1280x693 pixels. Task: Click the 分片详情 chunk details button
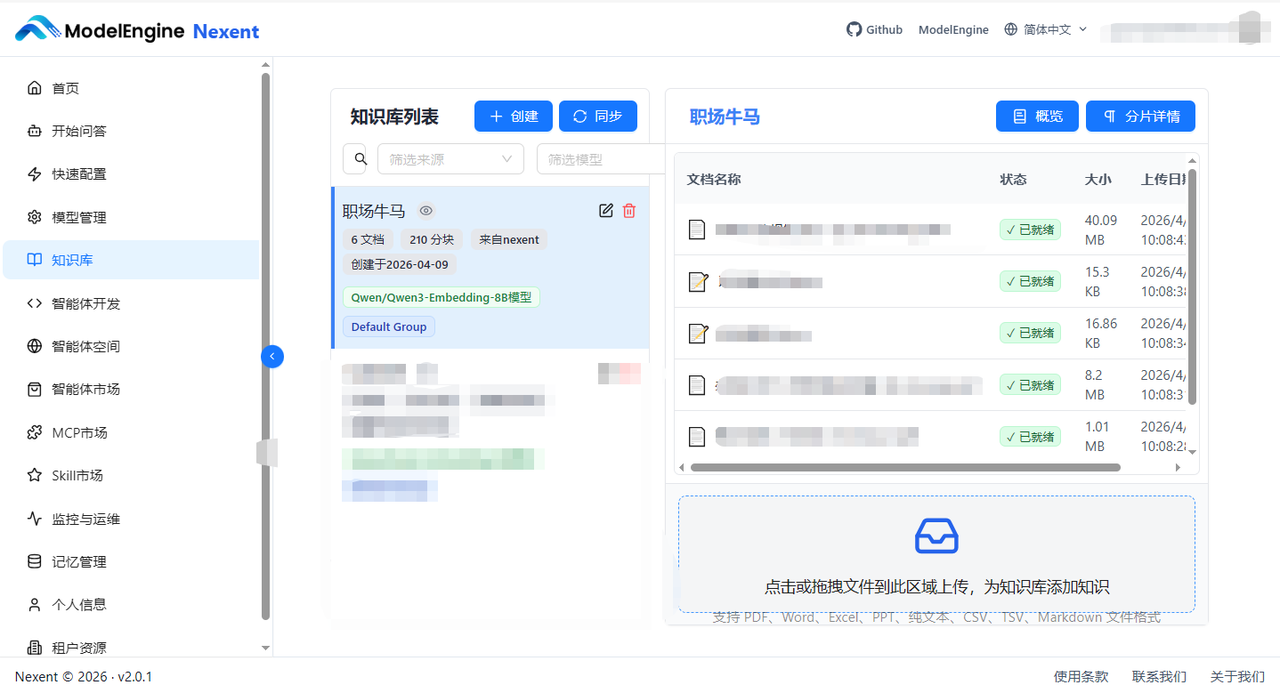(1141, 116)
